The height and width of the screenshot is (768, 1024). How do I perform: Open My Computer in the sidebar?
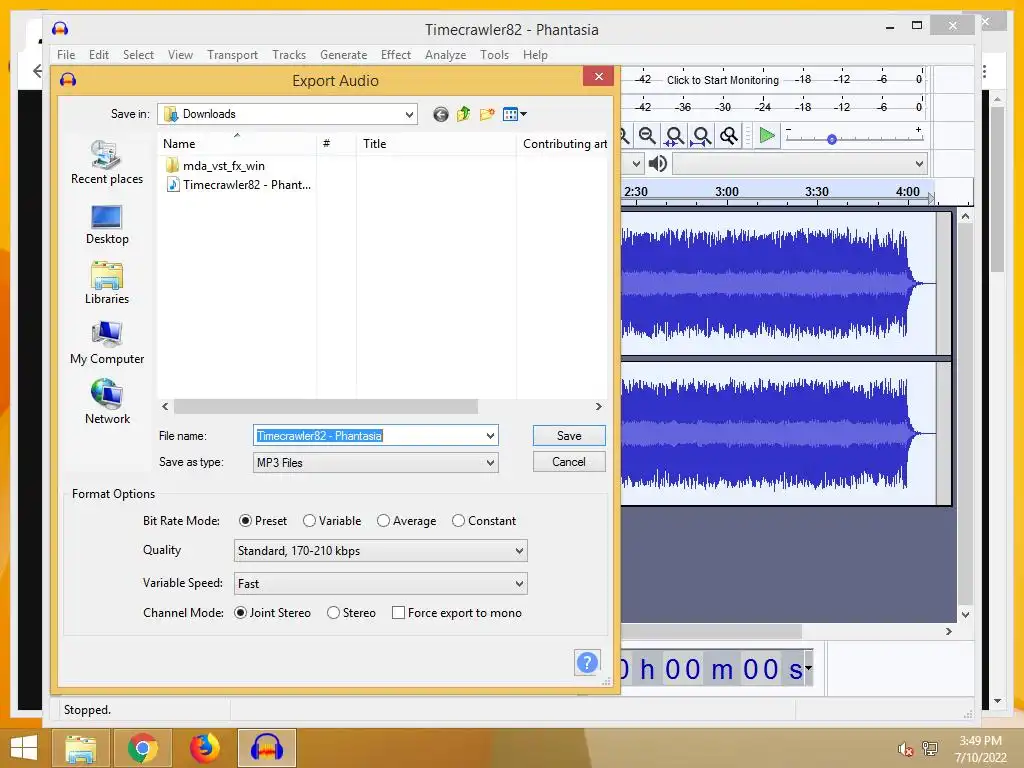106,343
